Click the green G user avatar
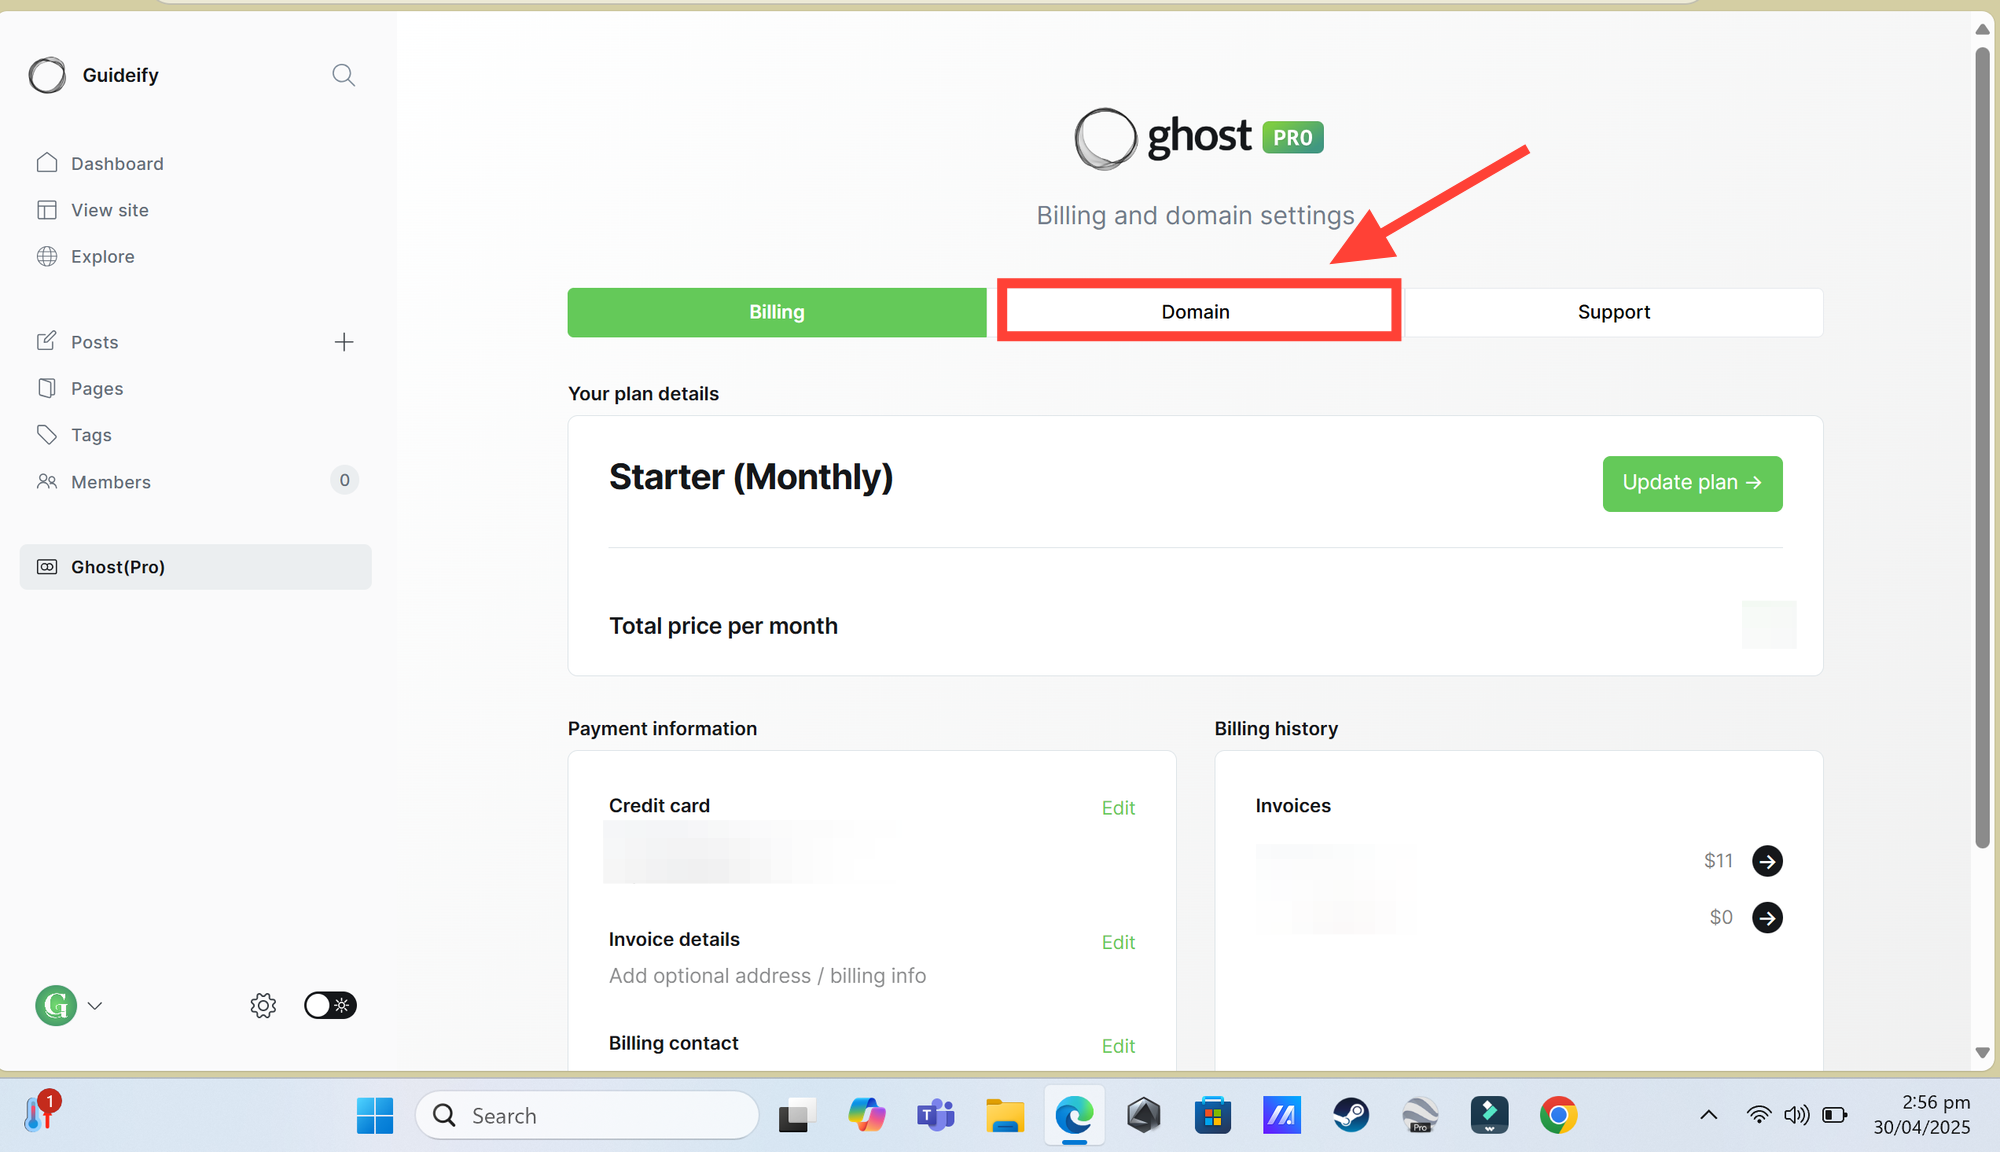 (56, 1005)
